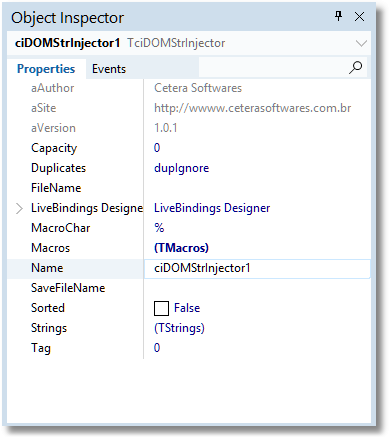The height and width of the screenshot is (440, 390).
Task: Select the aVersion property row
Action: click(53, 128)
